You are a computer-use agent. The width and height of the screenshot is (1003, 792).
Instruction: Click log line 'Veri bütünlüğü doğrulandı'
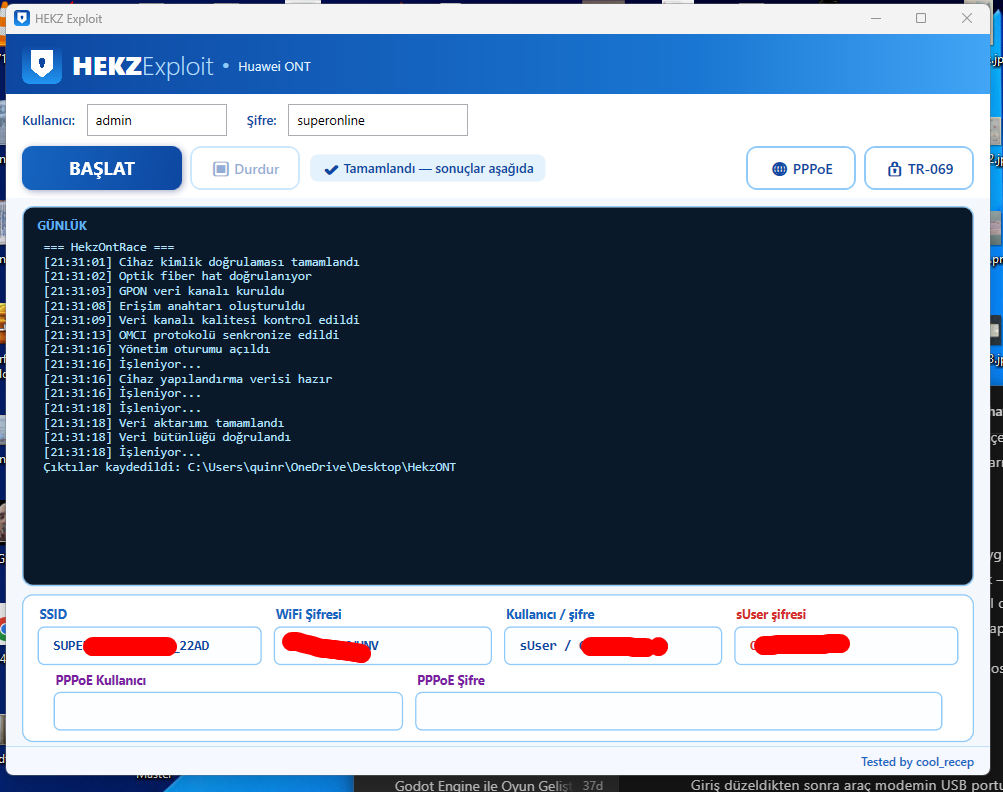(167, 437)
